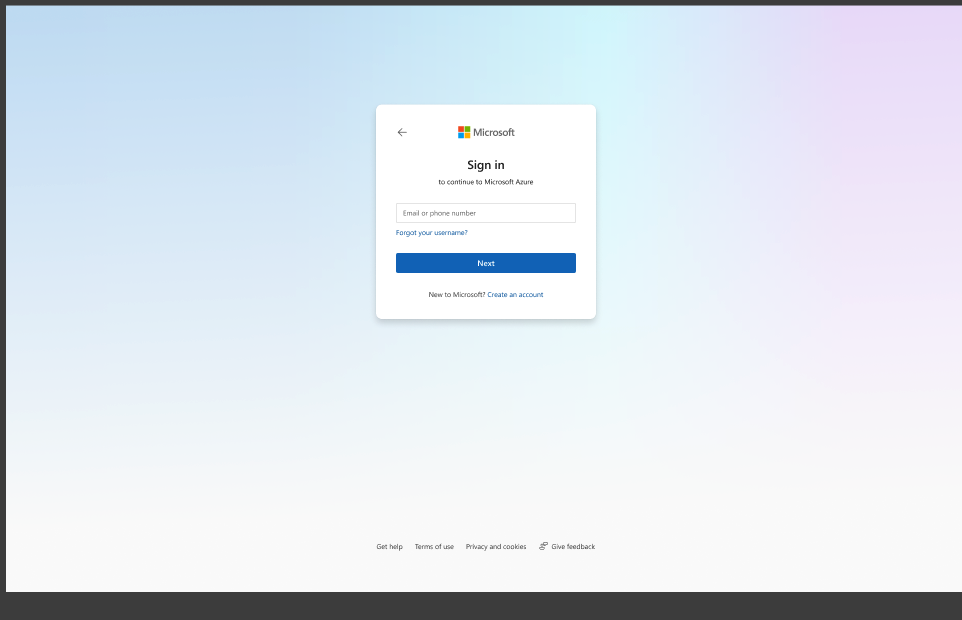The image size is (962, 620).
Task: Go back using the arrow icon
Action: pos(402,132)
